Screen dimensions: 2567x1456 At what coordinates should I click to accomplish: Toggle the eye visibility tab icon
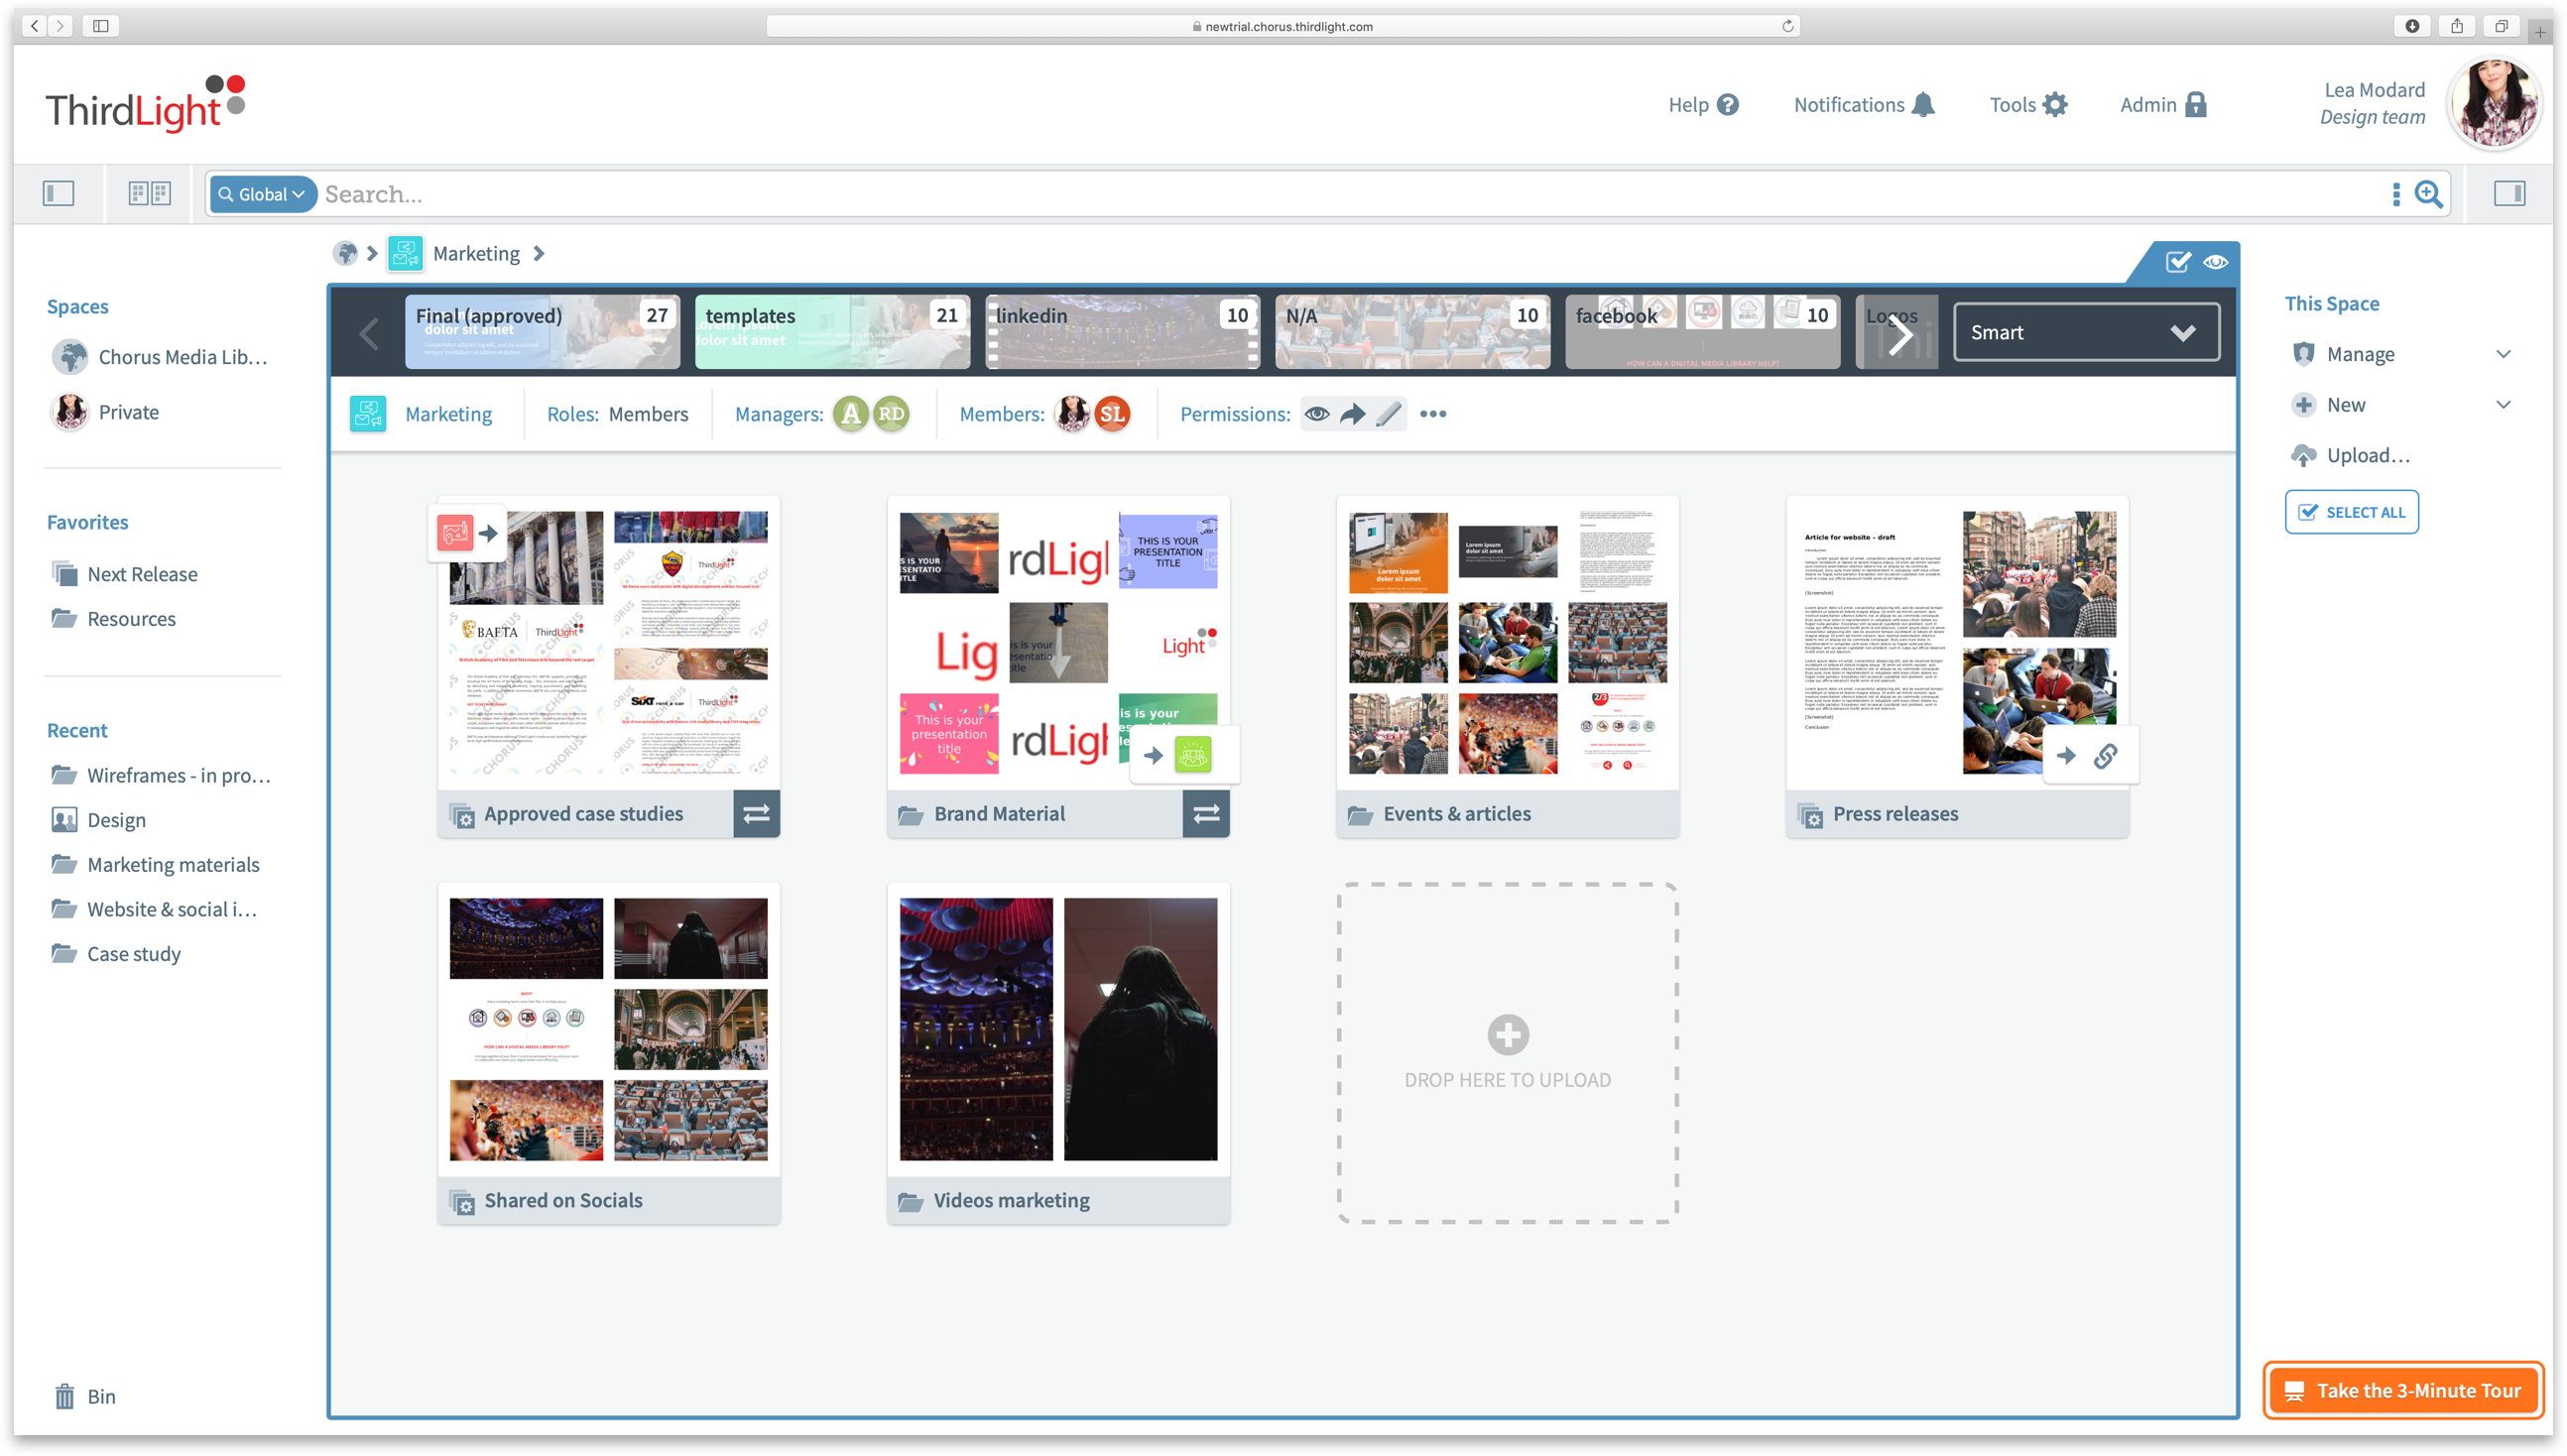[x=2215, y=262]
